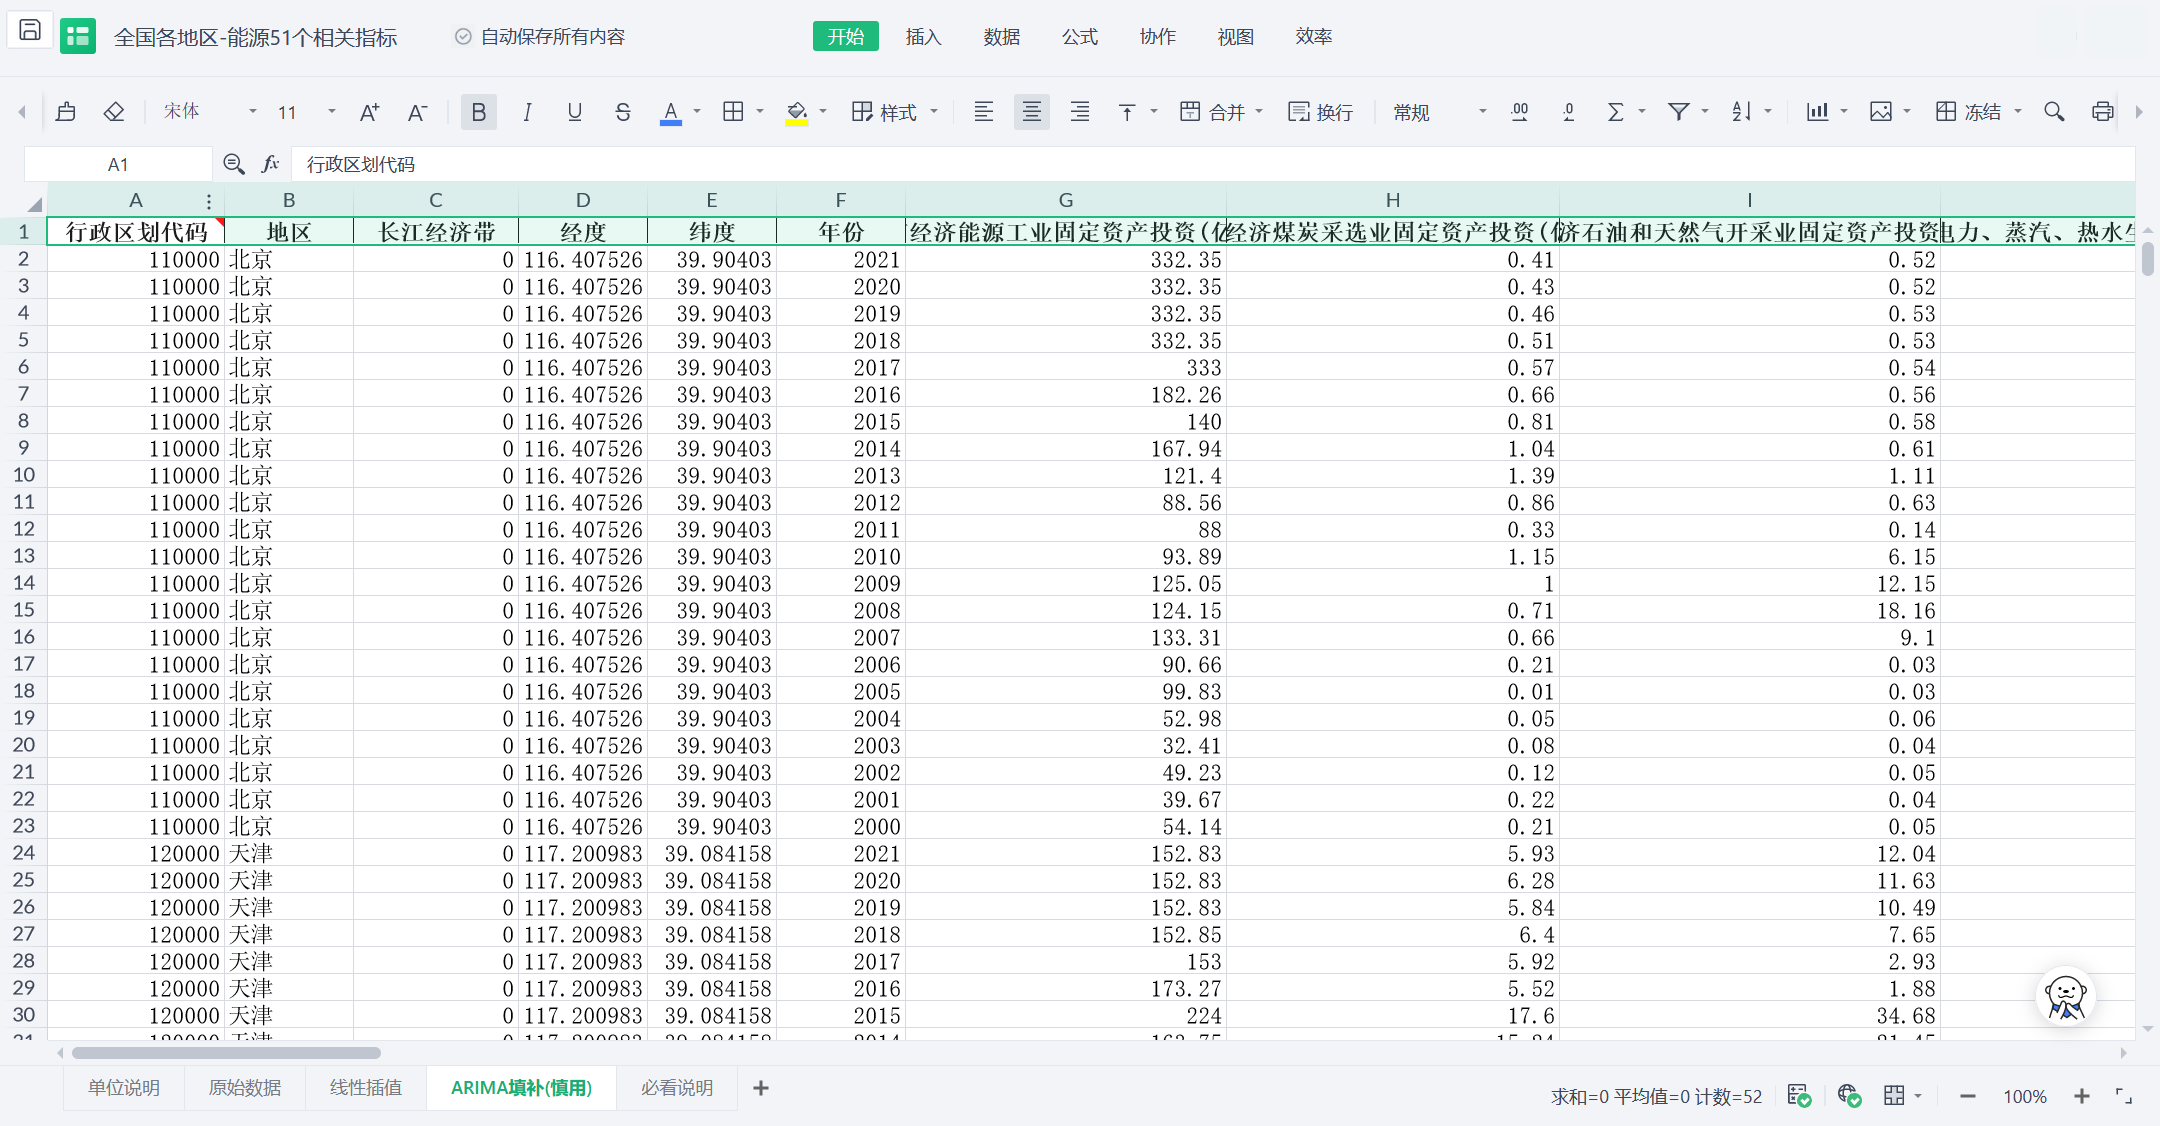Viewport: 2160px width, 1126px height.
Task: Switch to the 原始数据 sheet tab
Action: tap(245, 1088)
